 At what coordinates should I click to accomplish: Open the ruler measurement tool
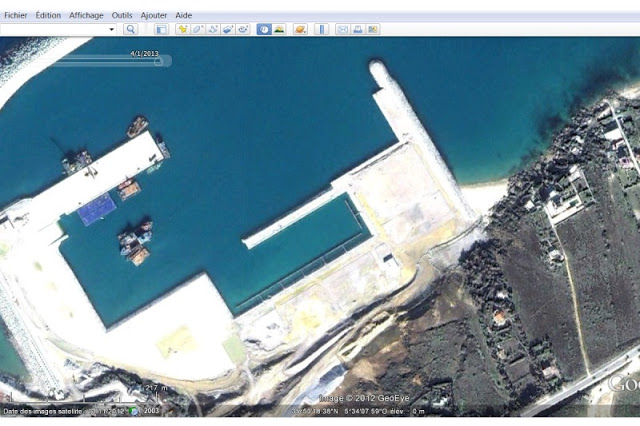(322, 30)
